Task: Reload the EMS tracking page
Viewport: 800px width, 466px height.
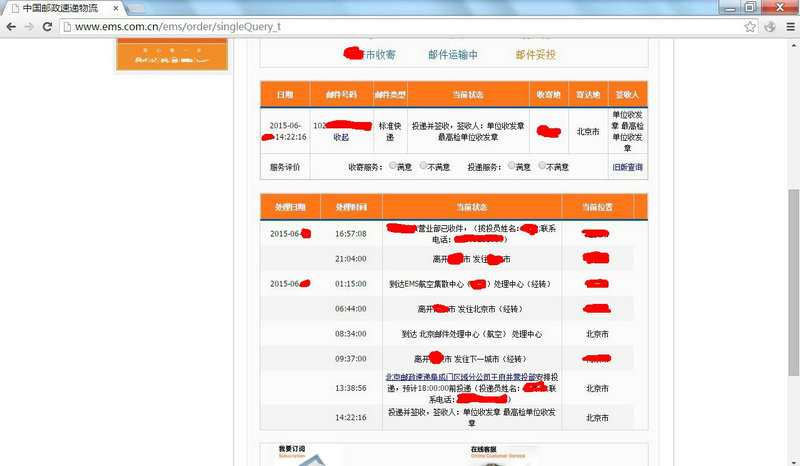Action: pos(49,27)
